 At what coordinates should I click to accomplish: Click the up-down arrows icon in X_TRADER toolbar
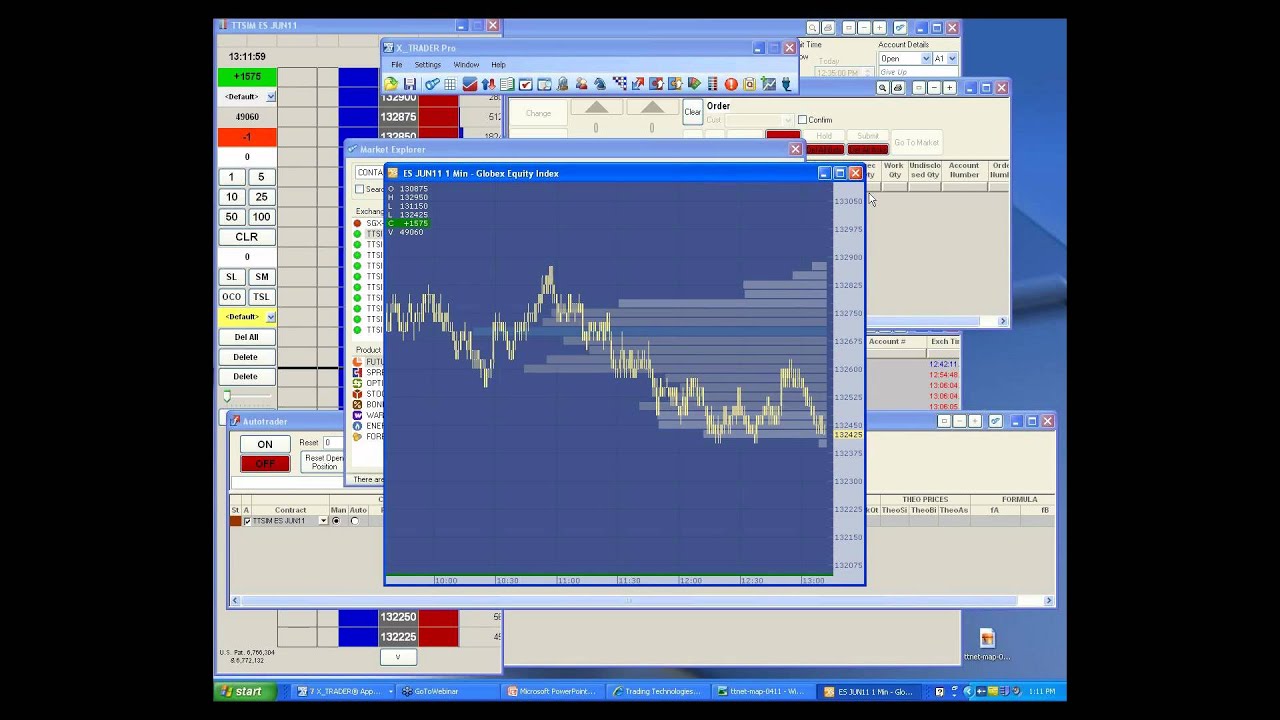488,84
